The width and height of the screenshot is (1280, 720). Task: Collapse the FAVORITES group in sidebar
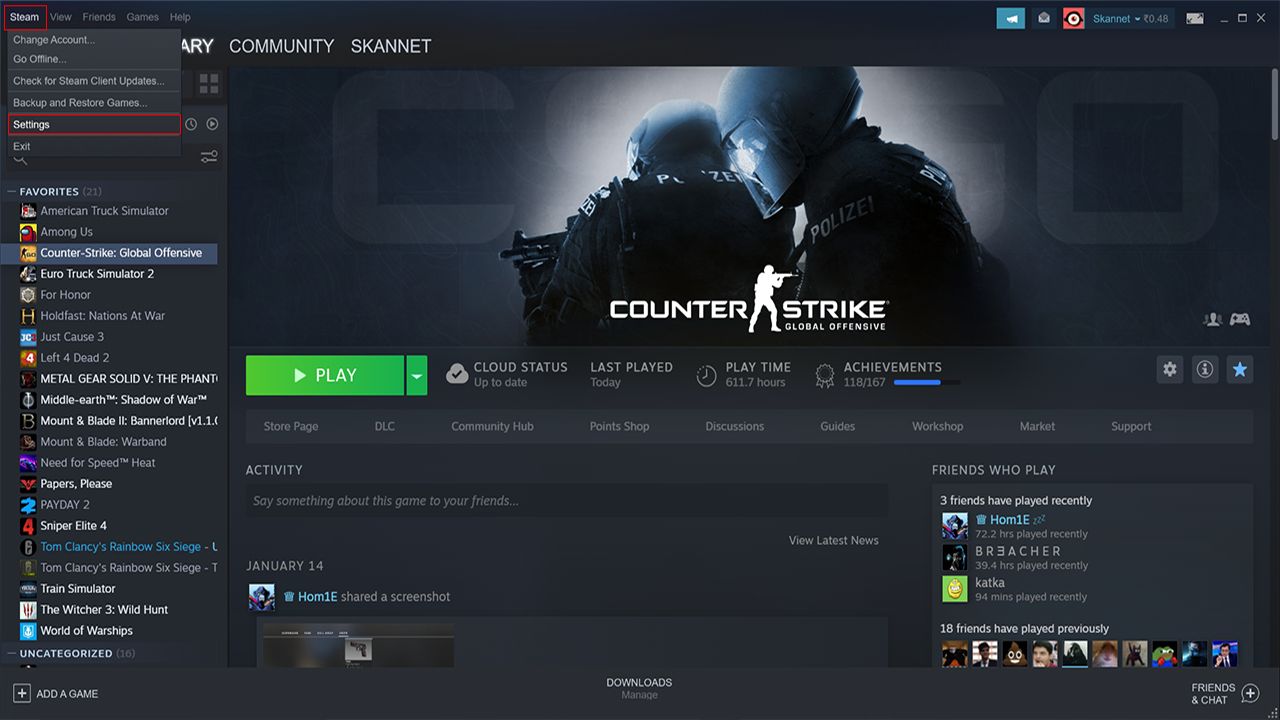click(x=13, y=191)
